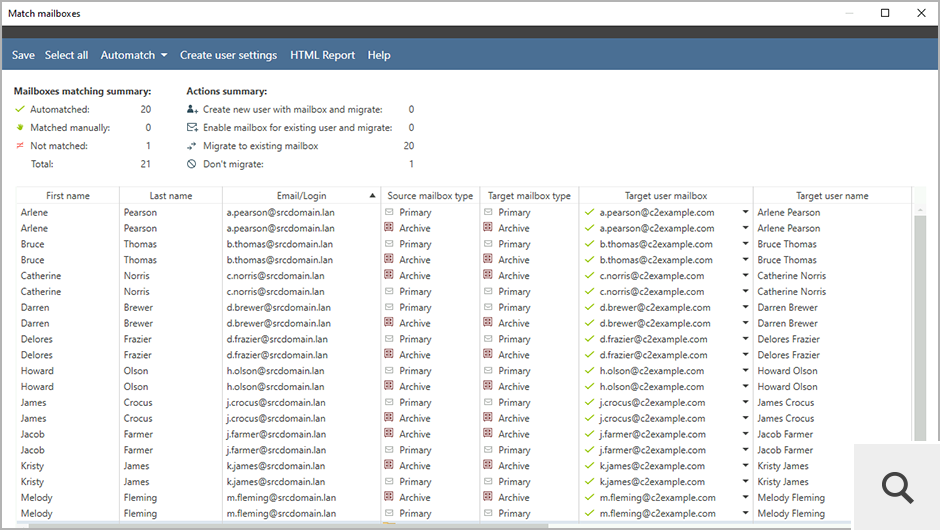Click target Primary icon in second Catherine Norris row
Viewport: 940px width, 530px height.
pos(488,291)
